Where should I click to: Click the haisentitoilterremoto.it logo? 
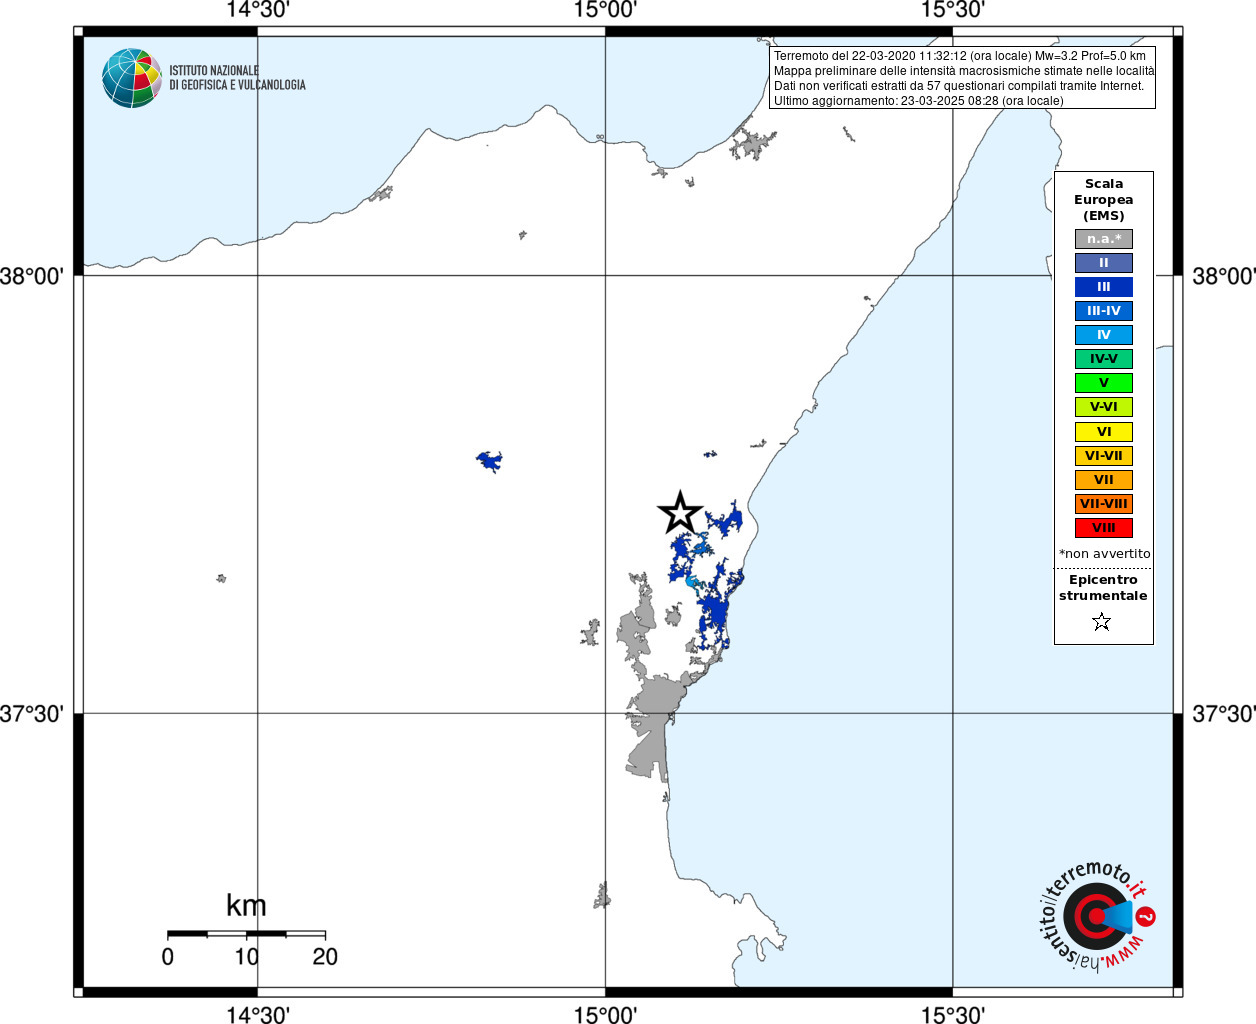point(1098,915)
